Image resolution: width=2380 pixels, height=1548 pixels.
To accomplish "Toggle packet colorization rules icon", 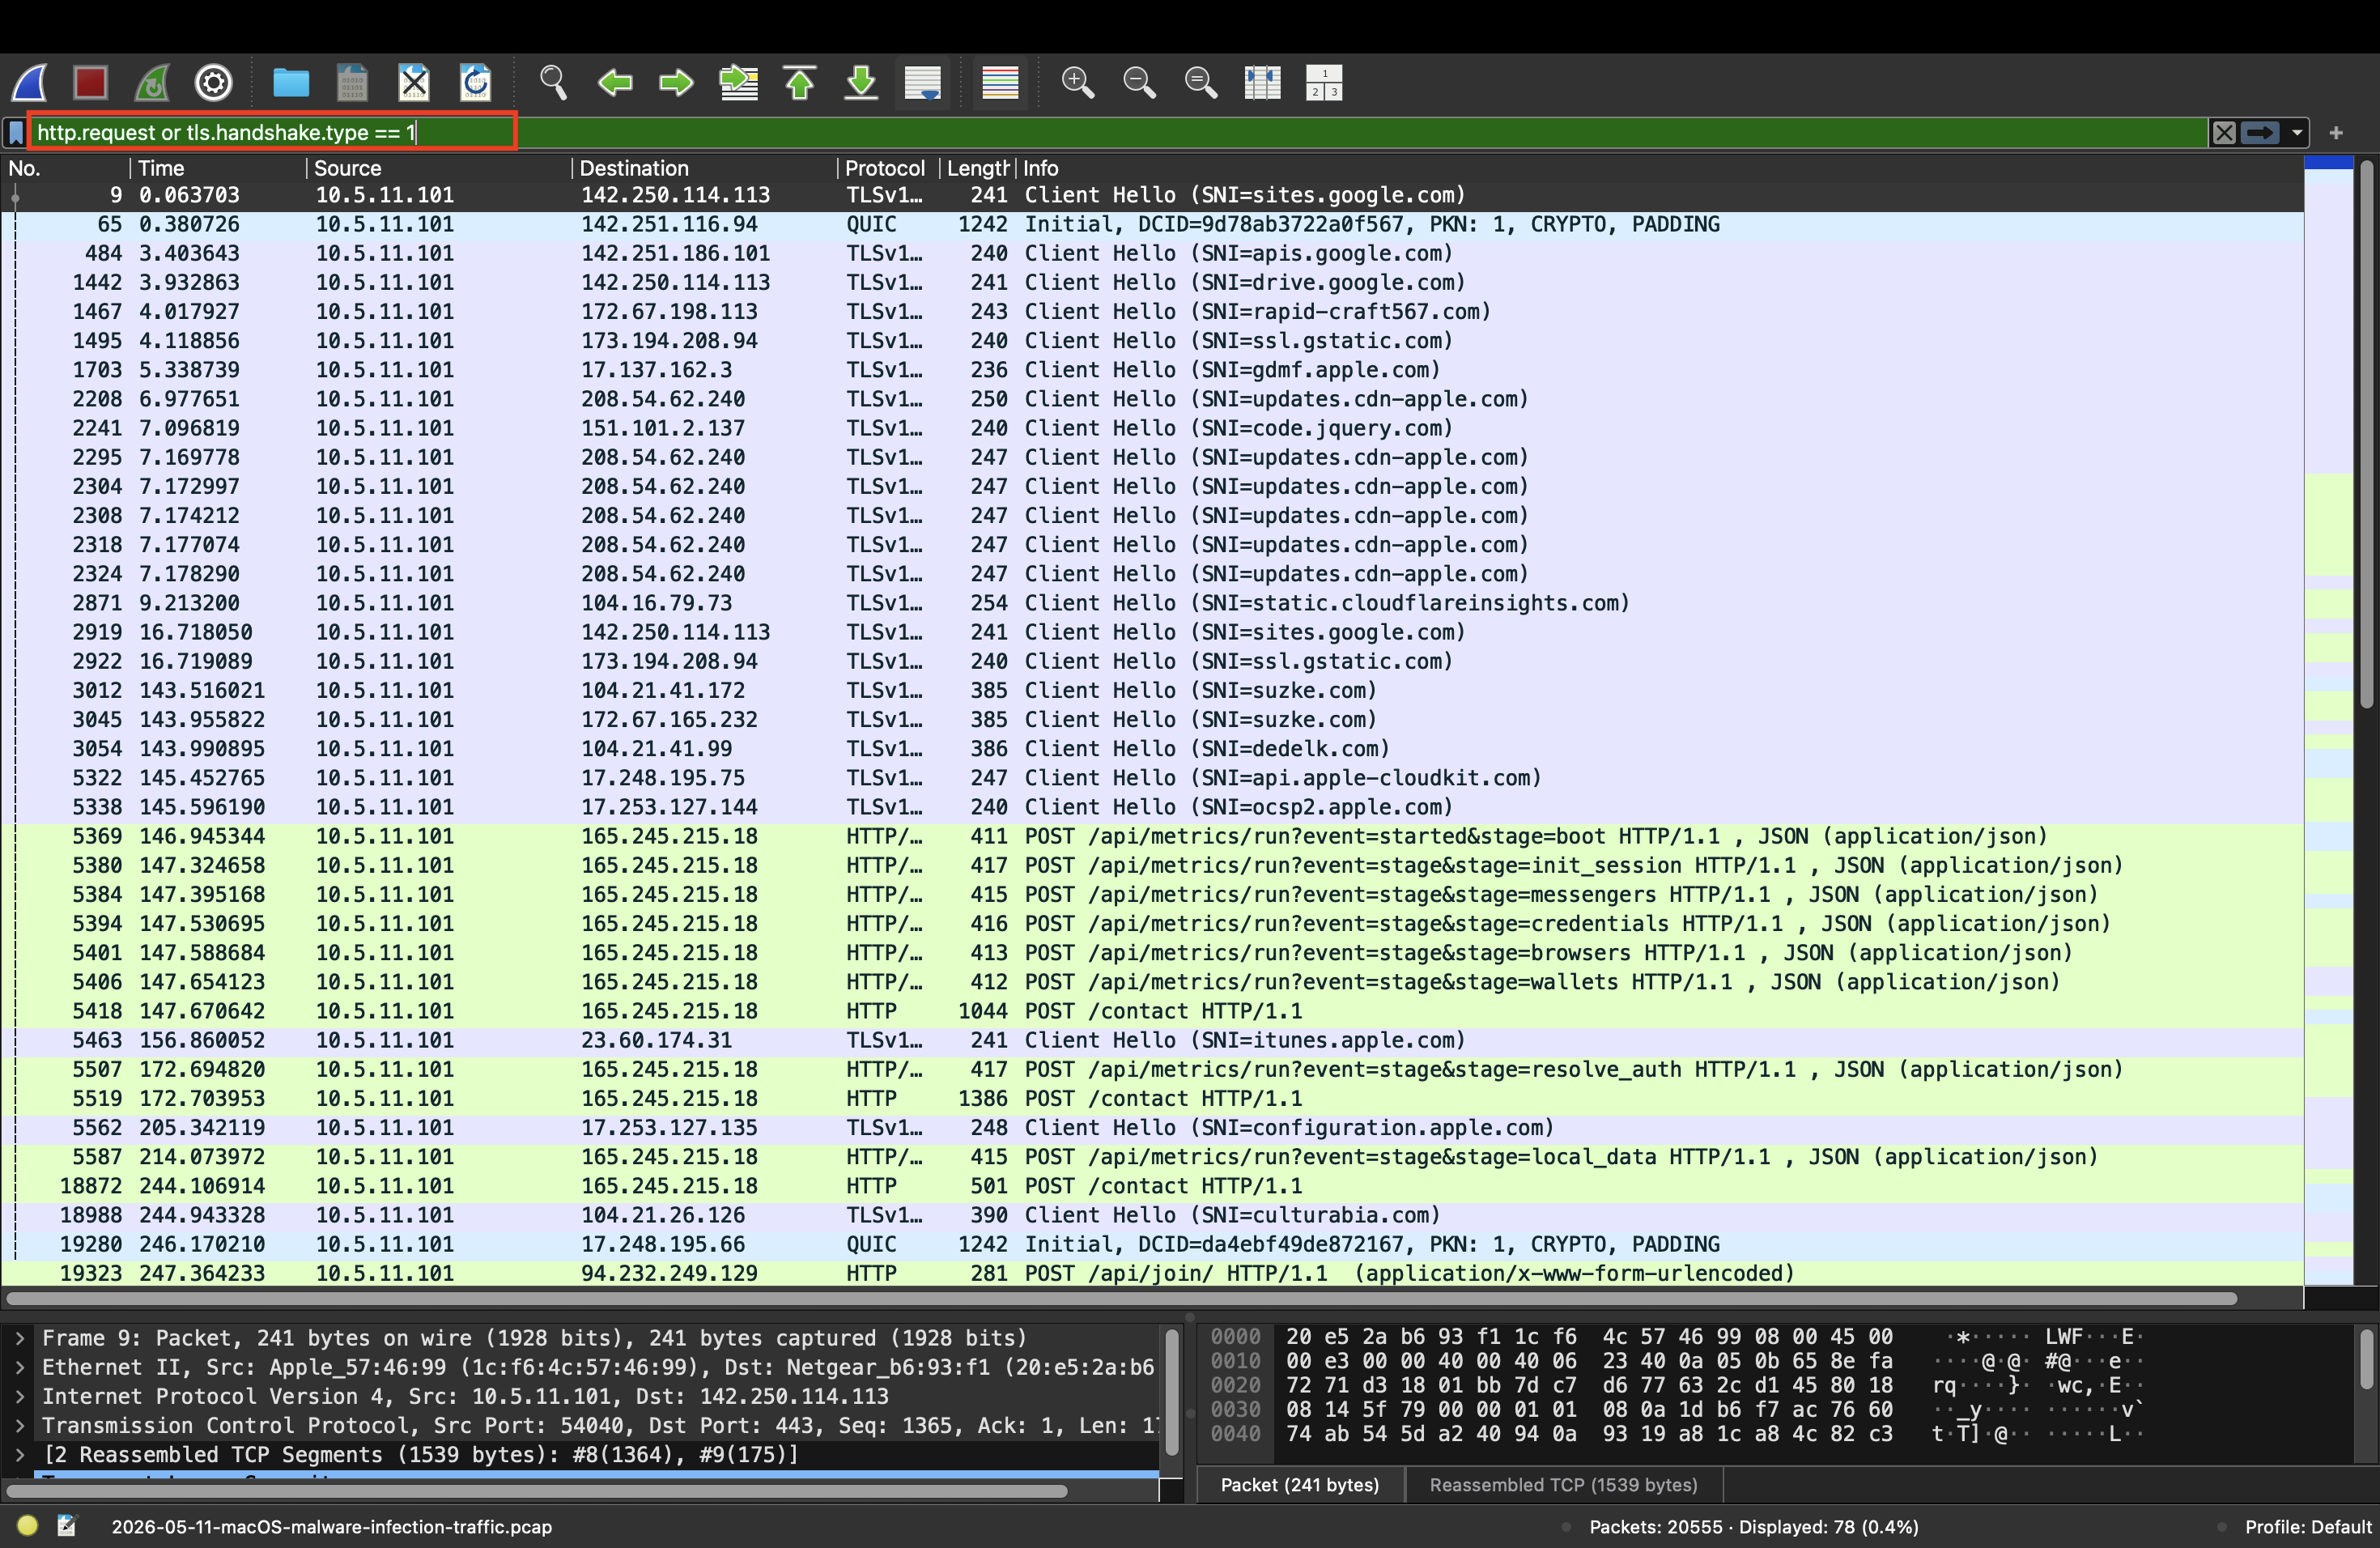I will (1000, 82).
